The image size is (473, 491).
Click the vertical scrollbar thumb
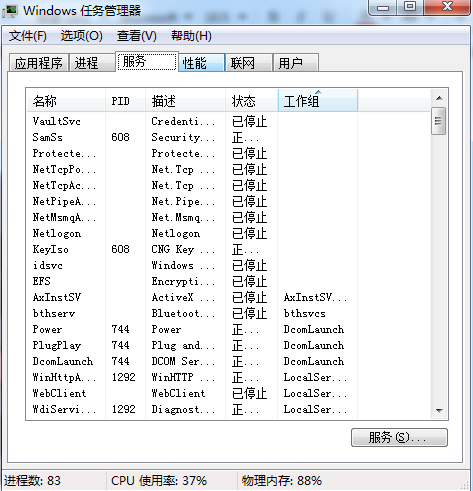(x=439, y=121)
